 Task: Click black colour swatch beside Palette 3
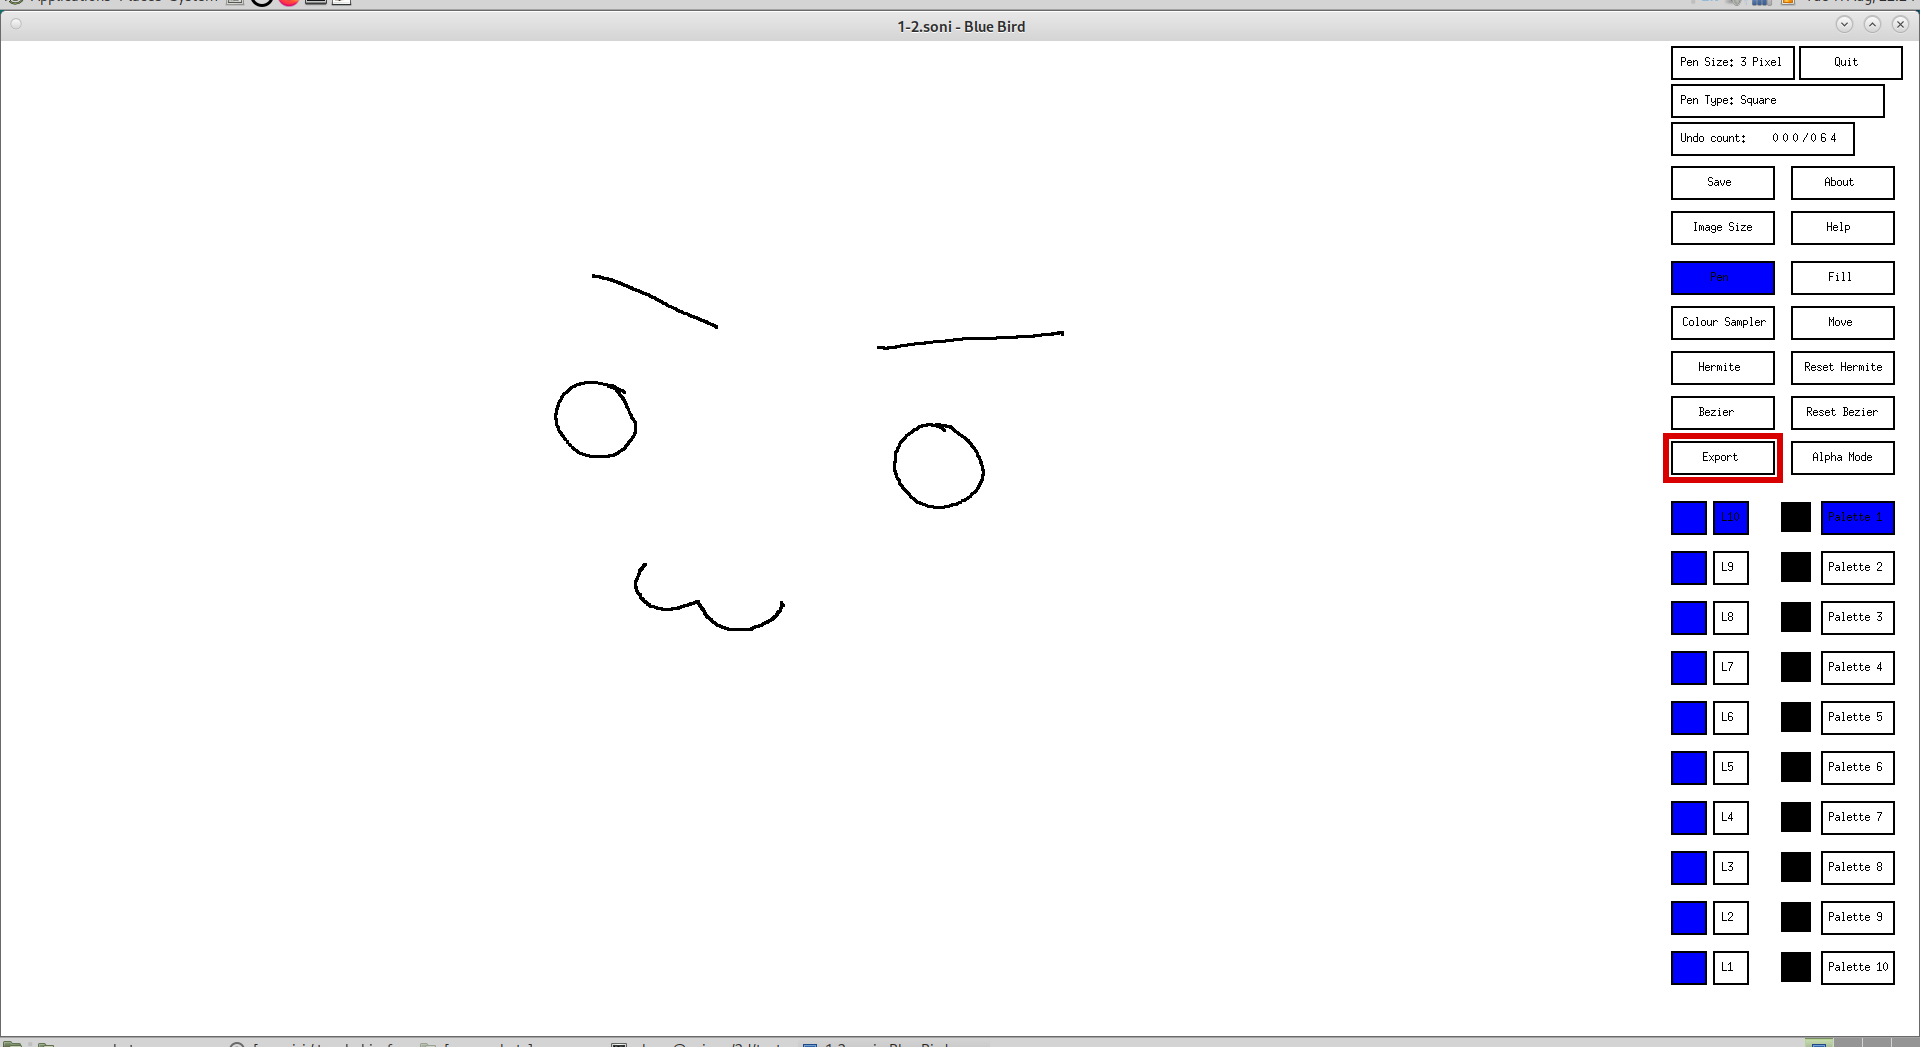point(1796,617)
